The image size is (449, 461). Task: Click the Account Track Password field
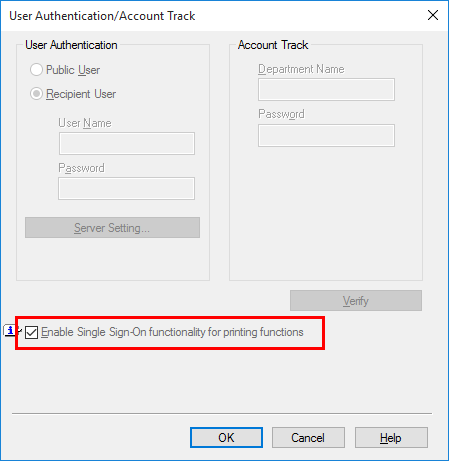(326, 136)
